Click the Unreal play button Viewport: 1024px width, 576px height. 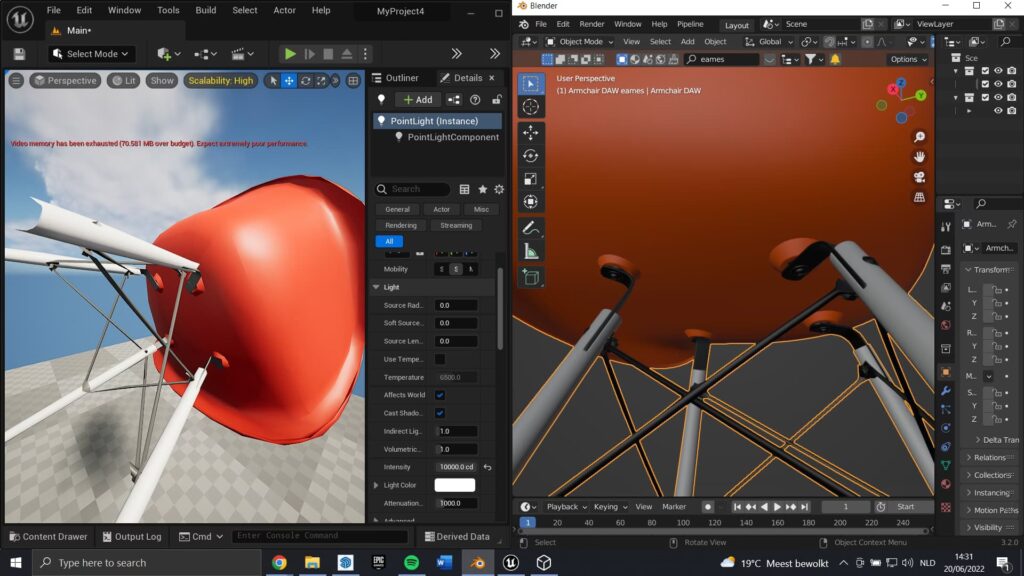click(290, 54)
